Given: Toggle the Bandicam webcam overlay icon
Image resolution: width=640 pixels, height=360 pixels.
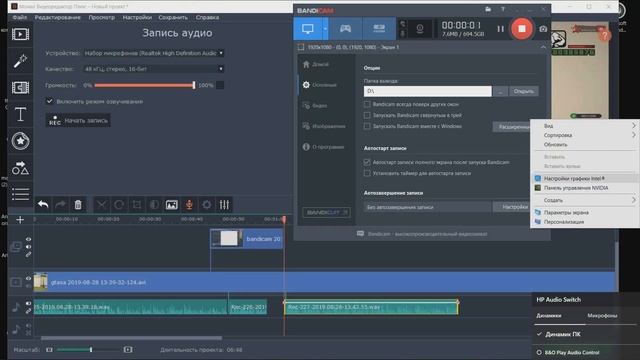Looking at the screenshot, I should [420, 29].
